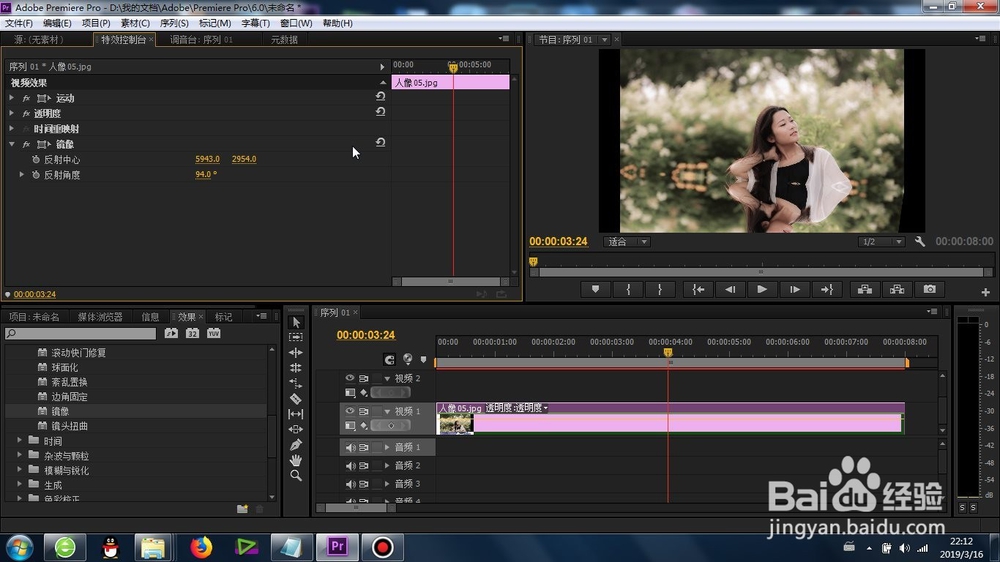Toggle 镜像 effect fx on/off
The image size is (1000, 562).
[26, 145]
